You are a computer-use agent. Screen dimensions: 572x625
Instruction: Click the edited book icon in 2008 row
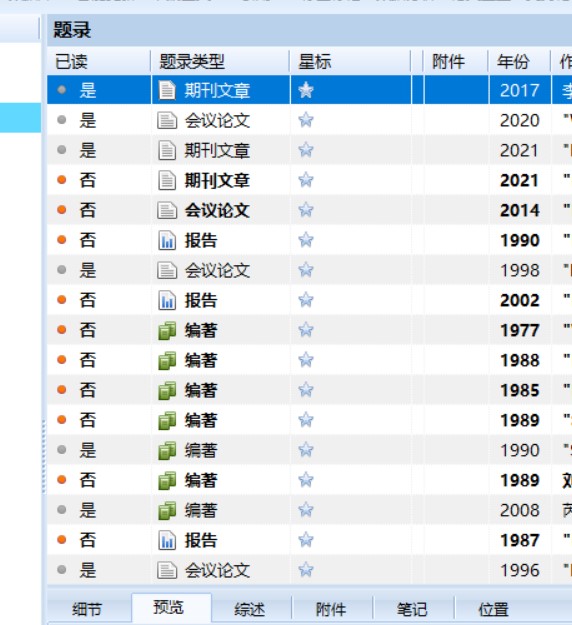click(167, 511)
